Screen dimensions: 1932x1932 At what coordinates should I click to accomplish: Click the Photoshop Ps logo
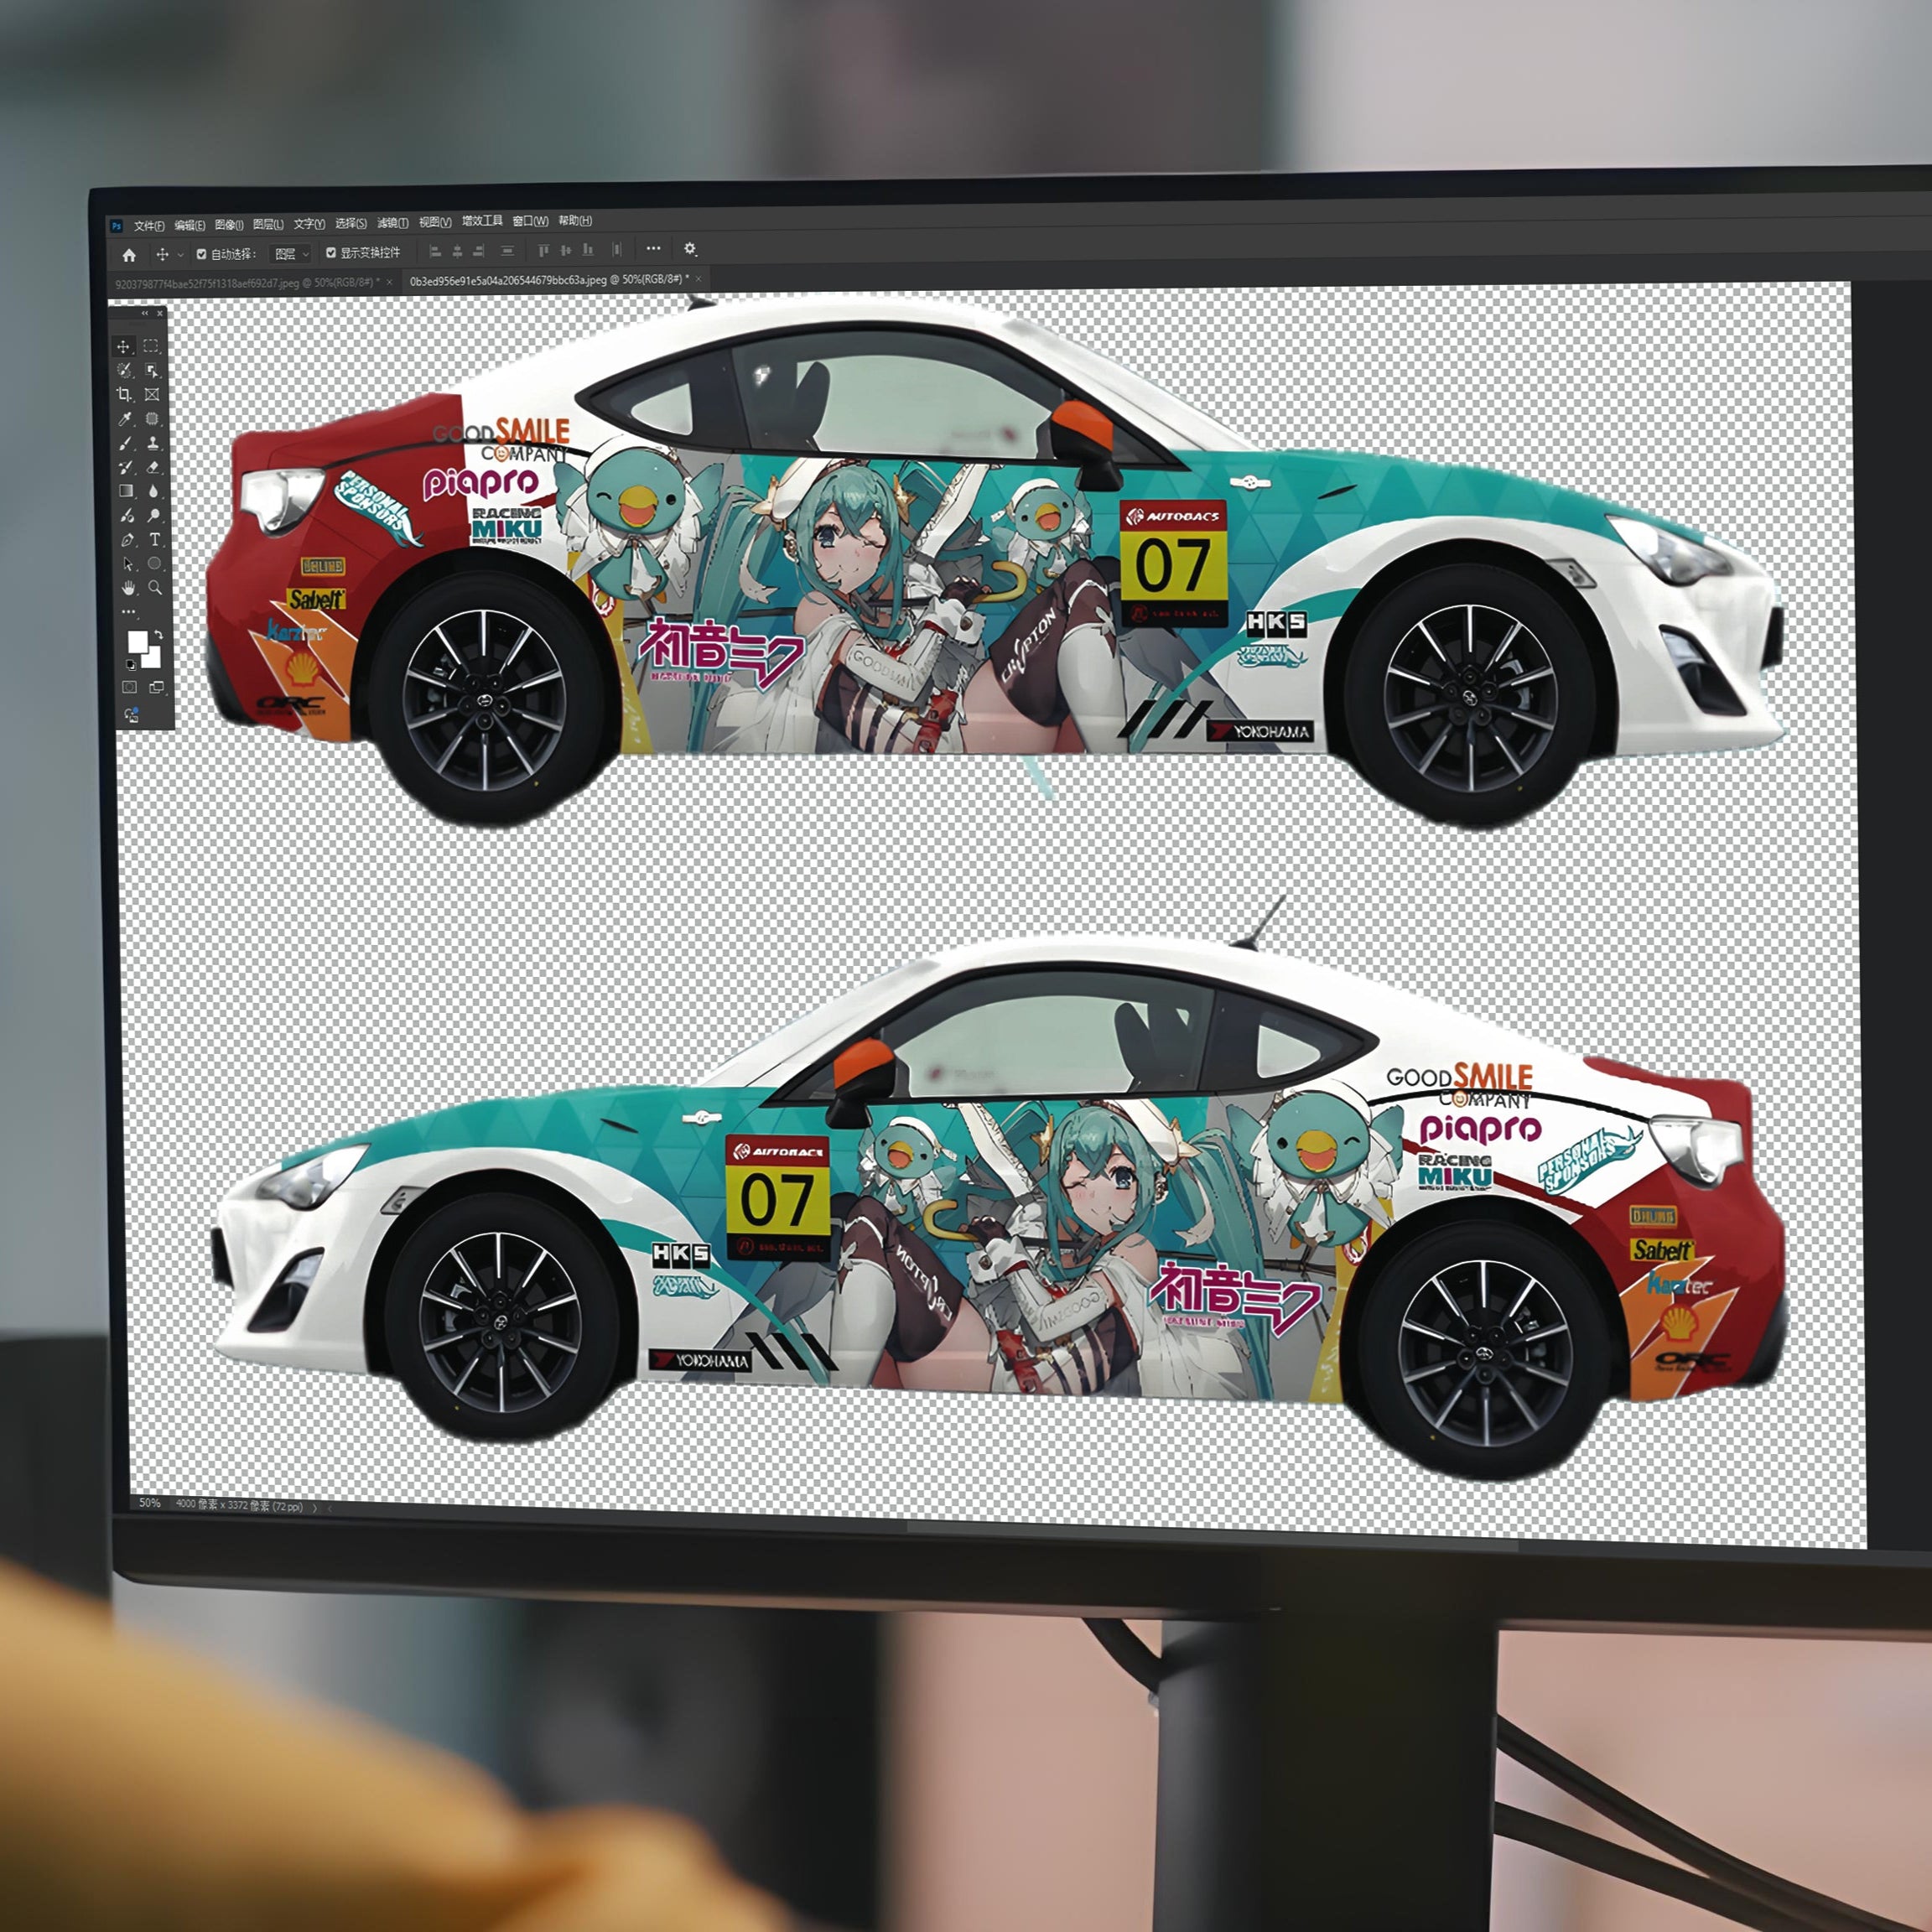[x=117, y=227]
